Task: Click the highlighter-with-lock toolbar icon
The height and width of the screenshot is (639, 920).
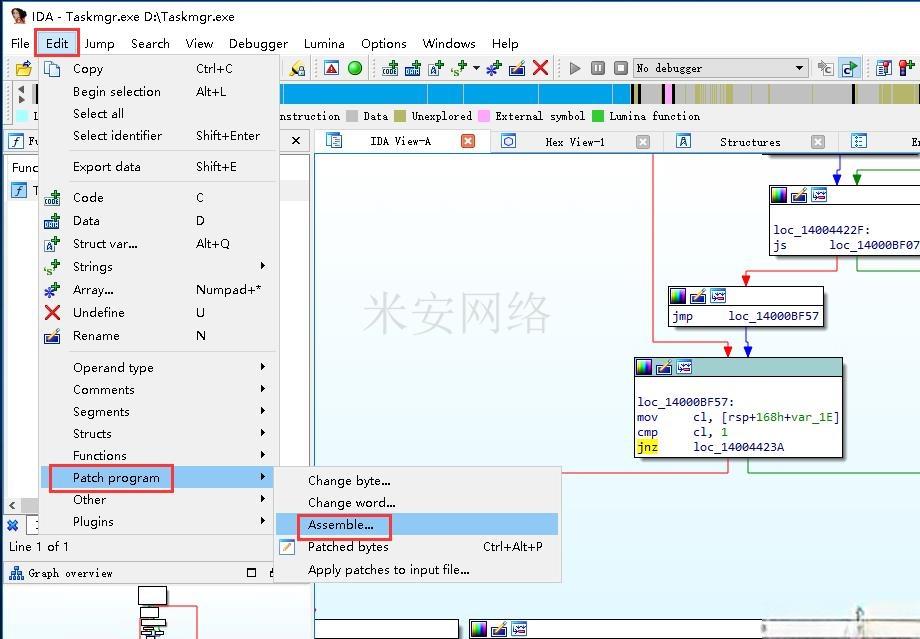Action: pos(297,69)
